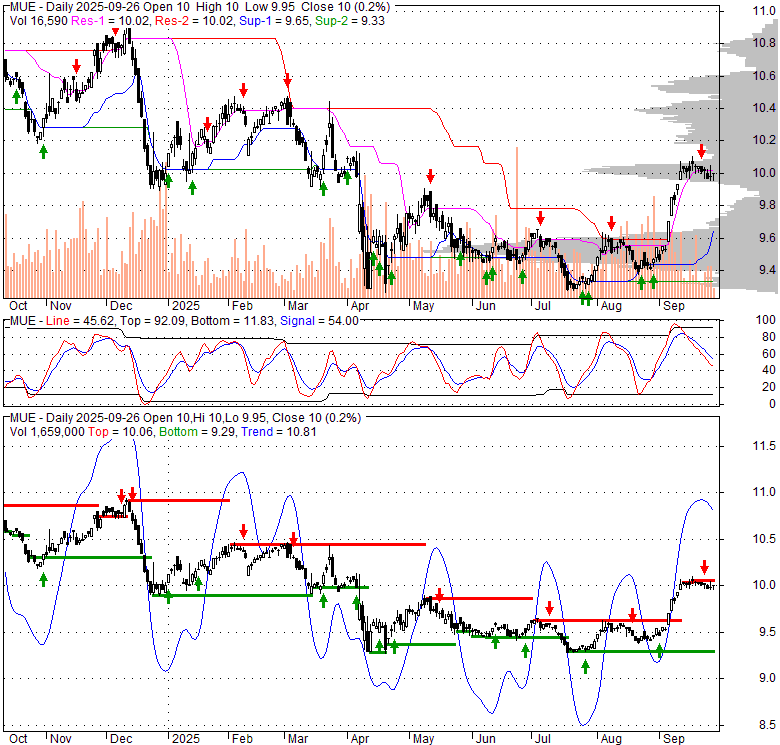
Task: Click the Sep month label under top chart
Action: 674,306
